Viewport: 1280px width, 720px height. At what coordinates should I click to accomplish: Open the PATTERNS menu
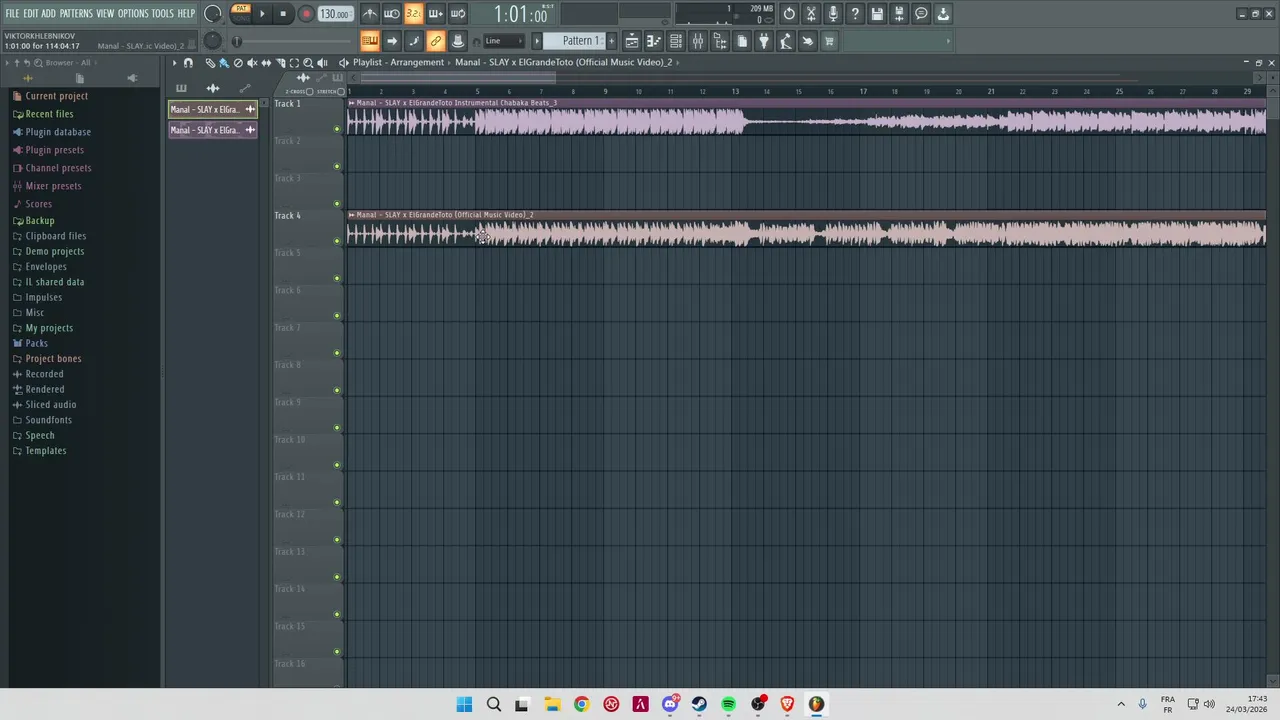[76, 13]
